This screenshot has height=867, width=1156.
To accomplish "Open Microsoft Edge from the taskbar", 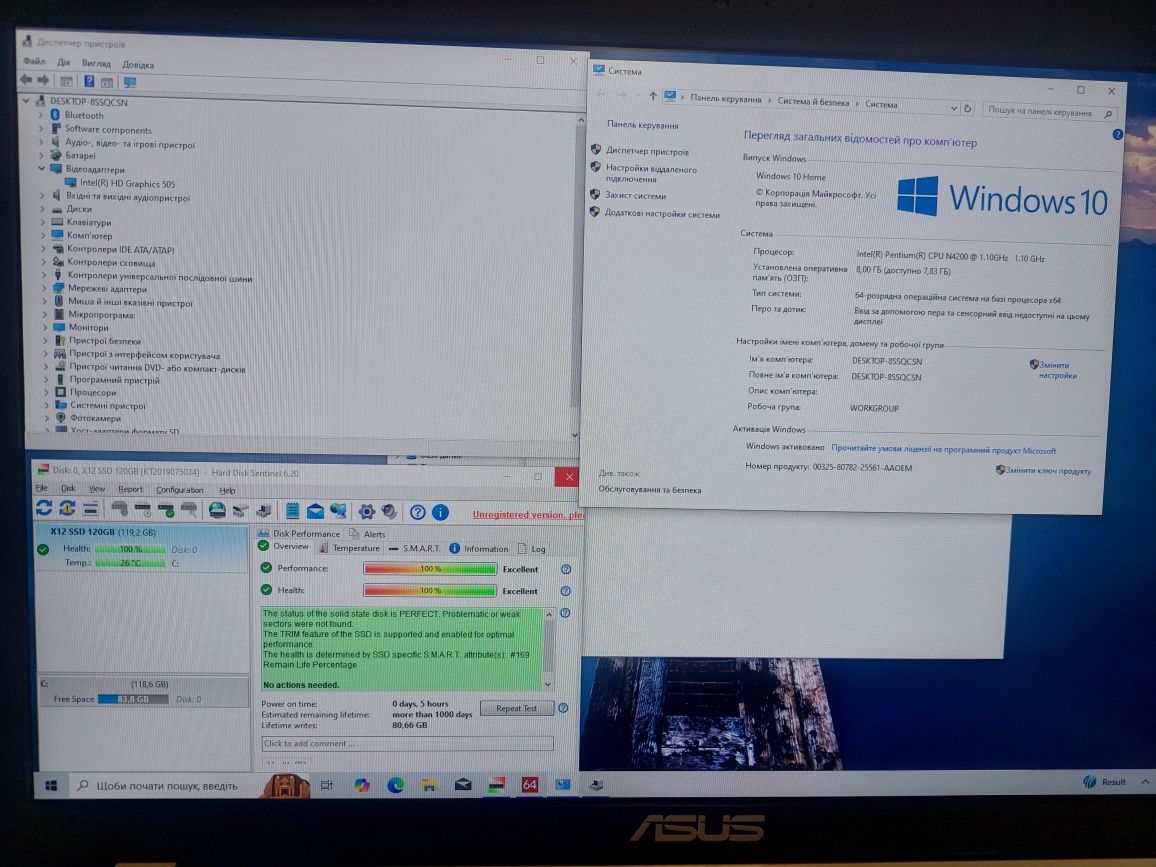I will (x=396, y=785).
